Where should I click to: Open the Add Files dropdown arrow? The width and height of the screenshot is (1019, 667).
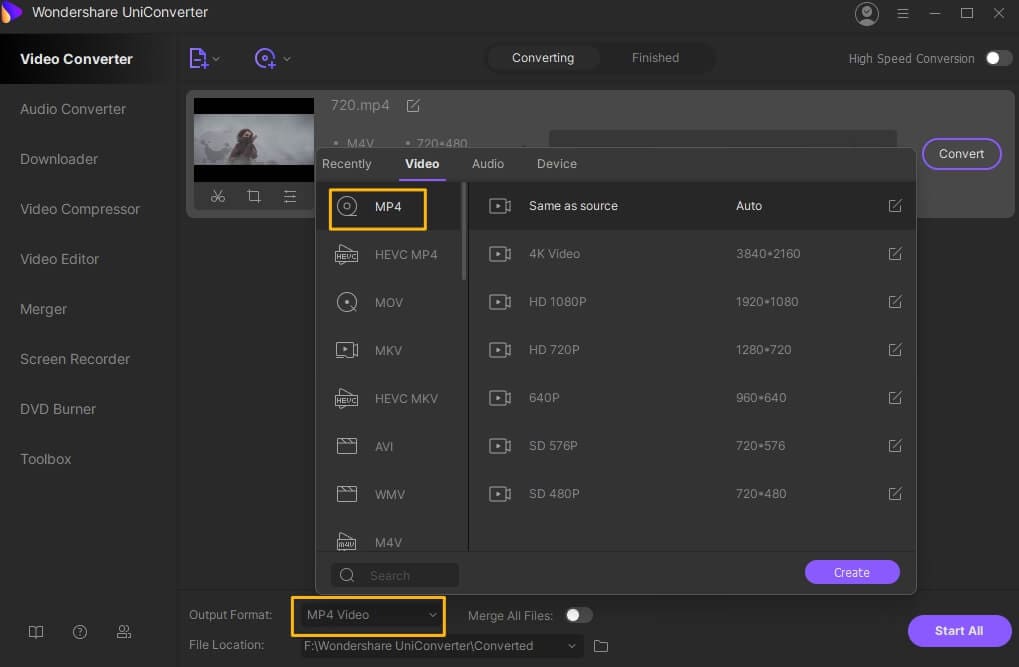point(216,59)
